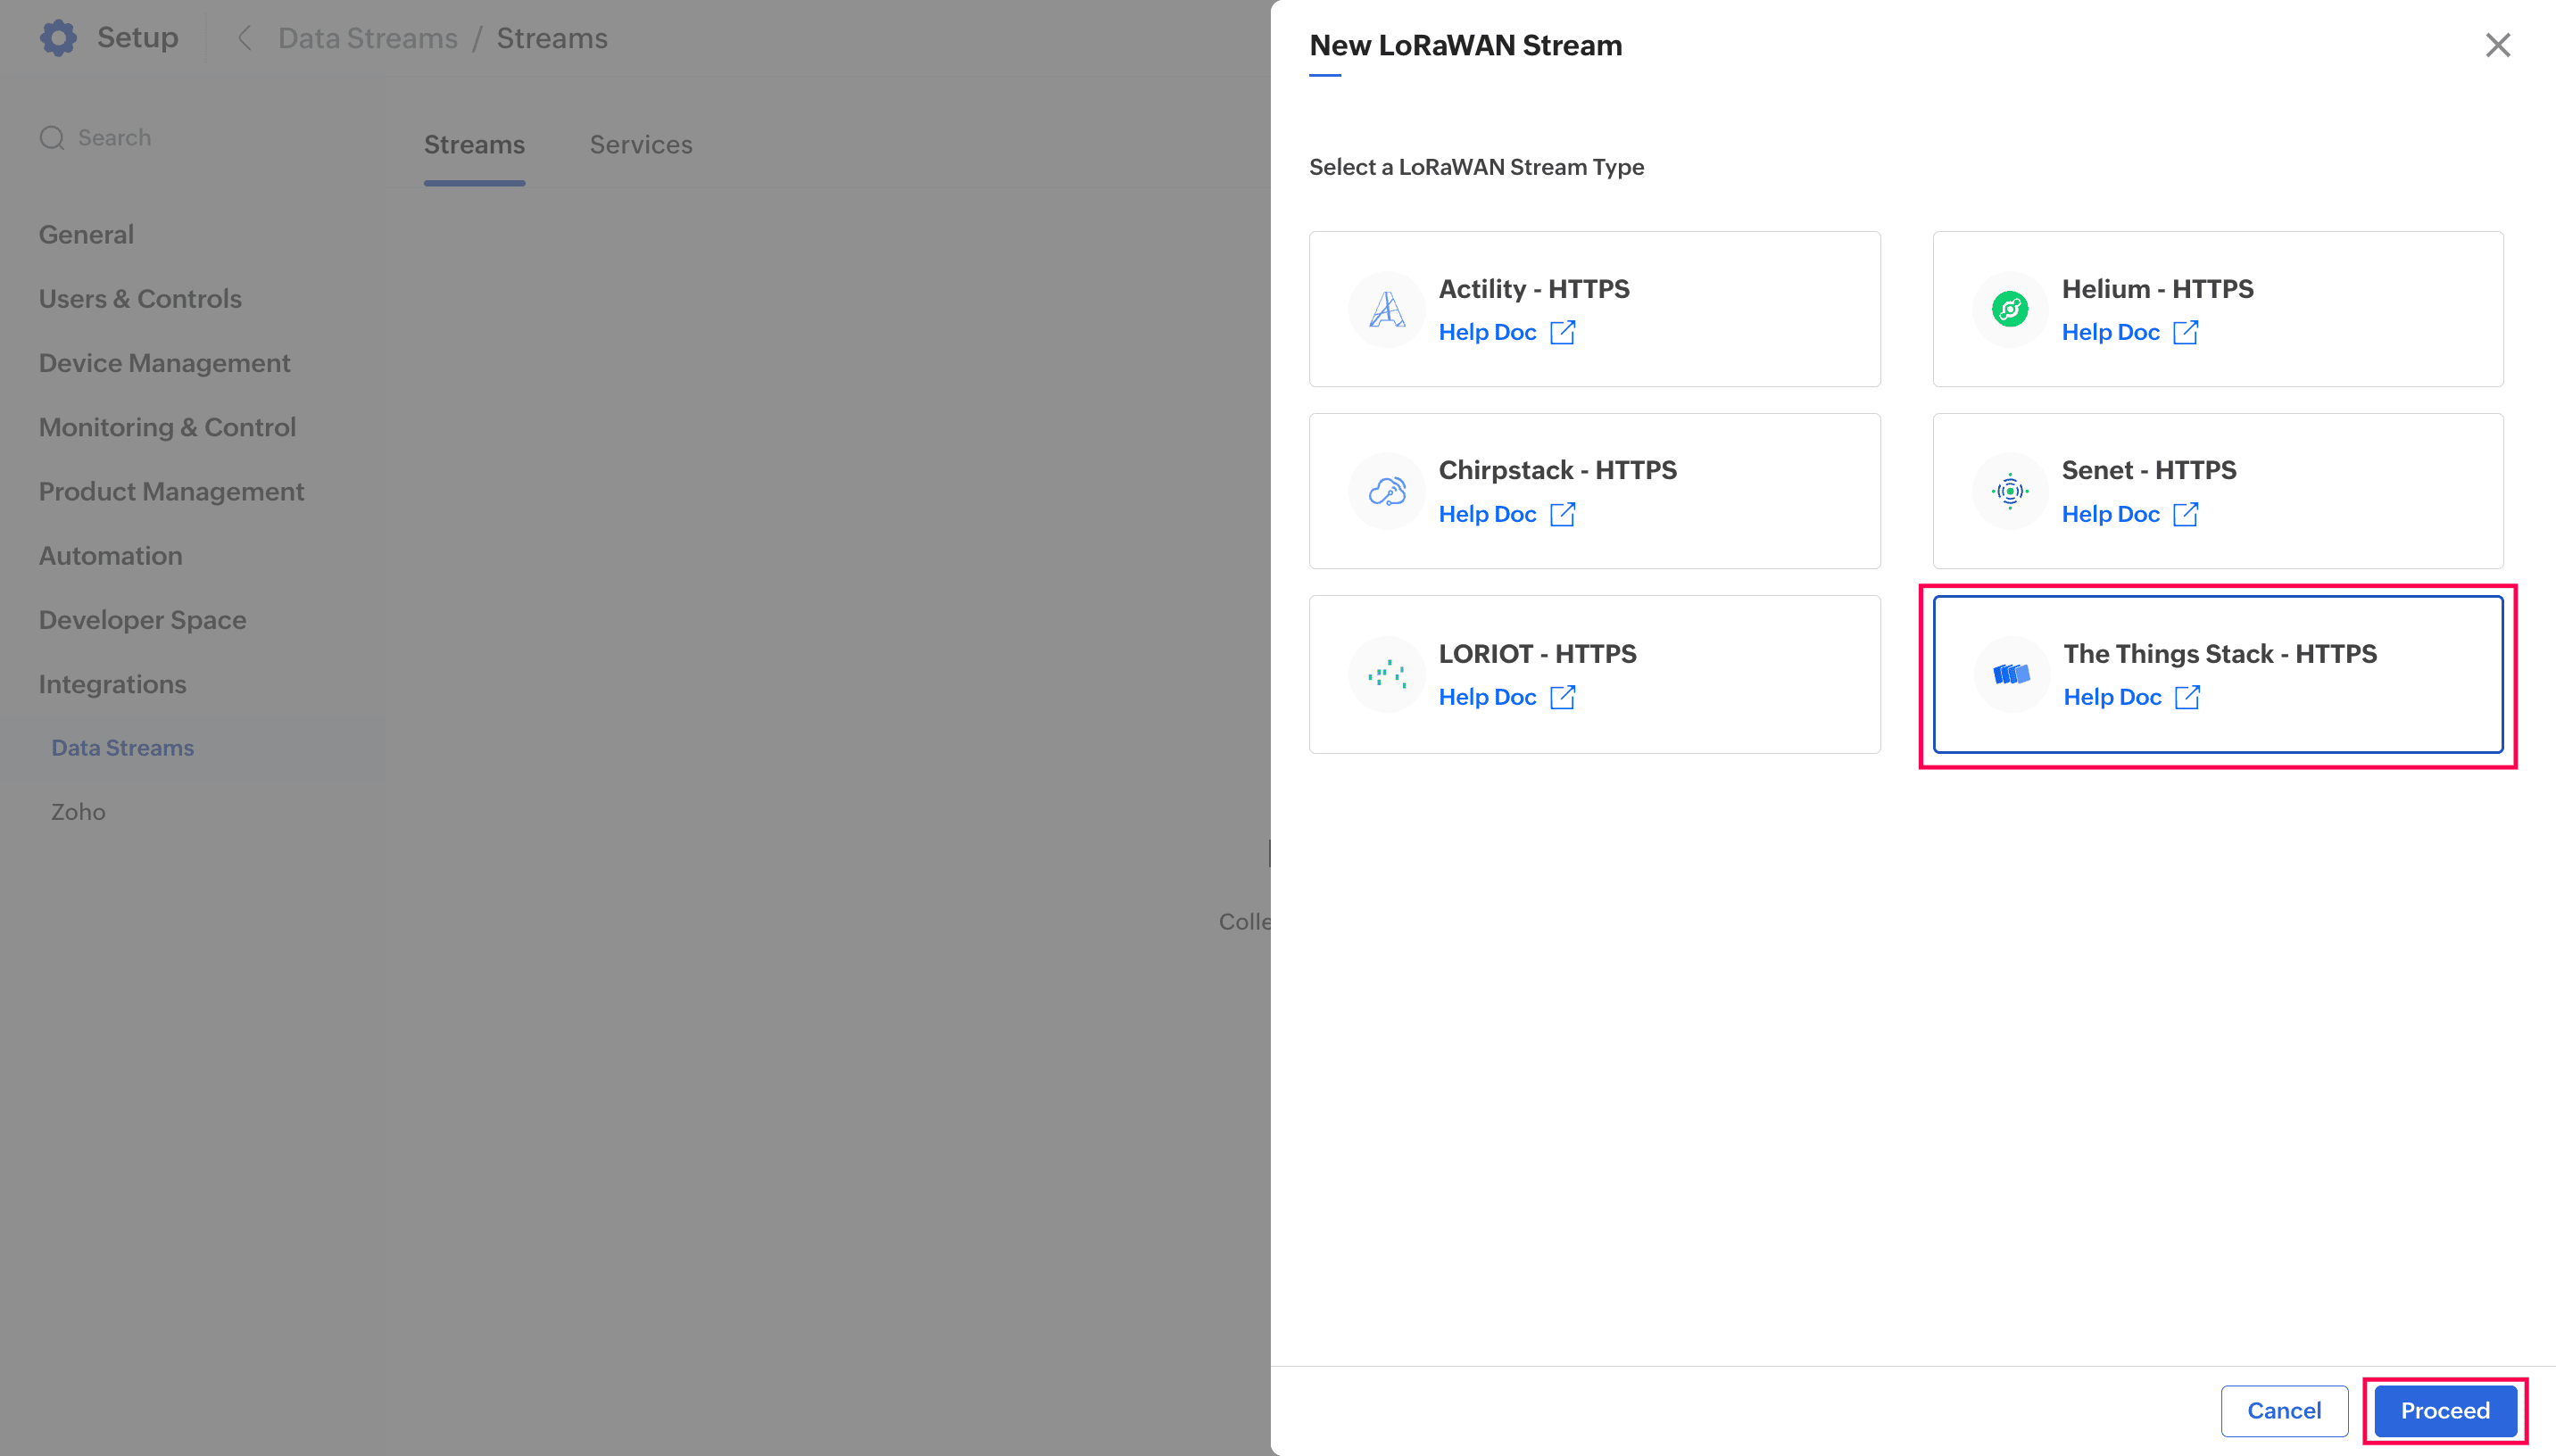Switch to the Services tab
The height and width of the screenshot is (1456, 2556).
pyautogui.click(x=640, y=145)
